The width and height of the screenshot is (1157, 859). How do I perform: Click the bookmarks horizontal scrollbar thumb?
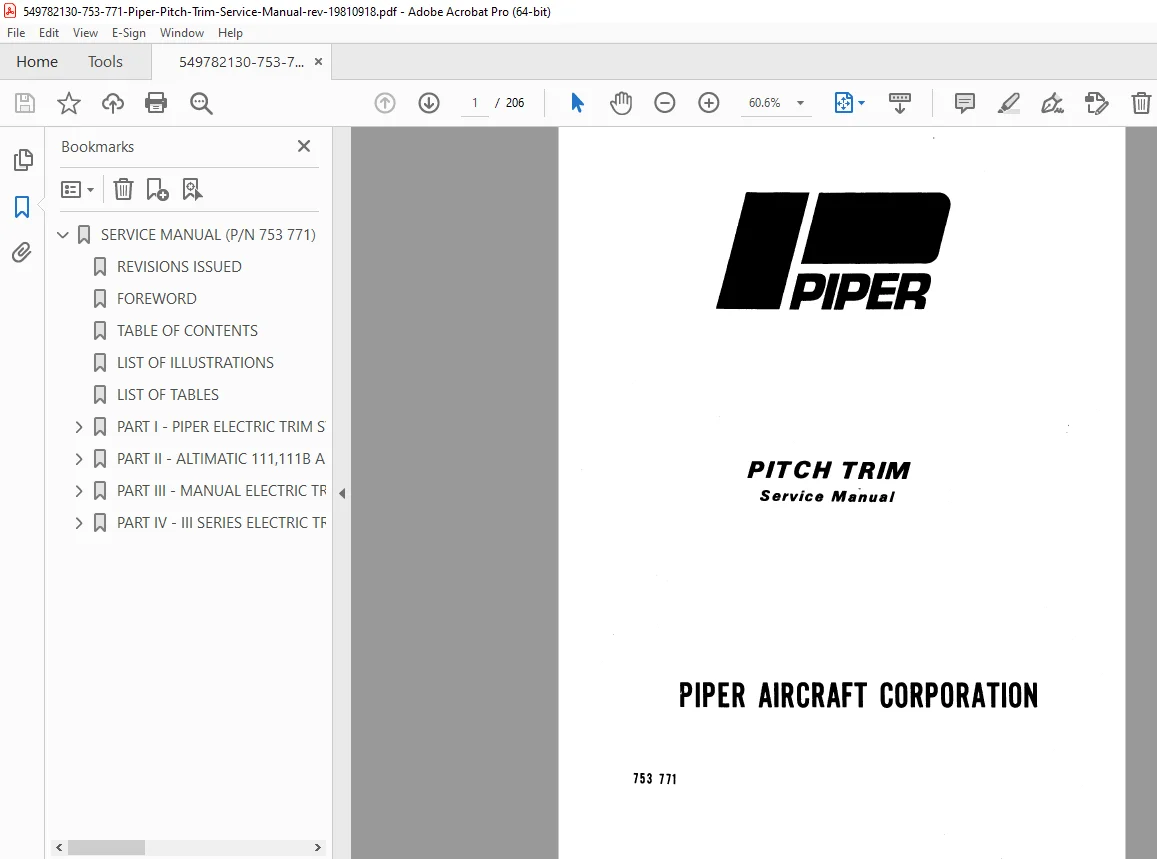pyautogui.click(x=107, y=847)
